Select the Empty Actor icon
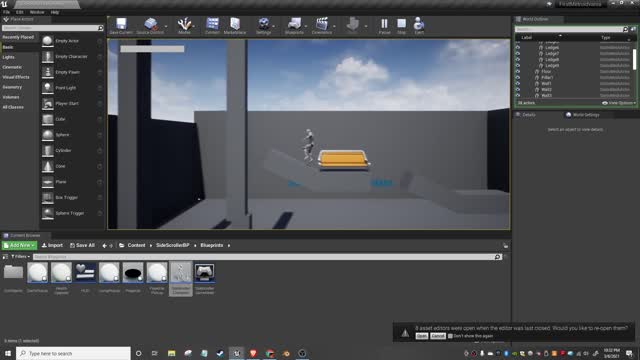This screenshot has width=640, height=360. point(48,41)
